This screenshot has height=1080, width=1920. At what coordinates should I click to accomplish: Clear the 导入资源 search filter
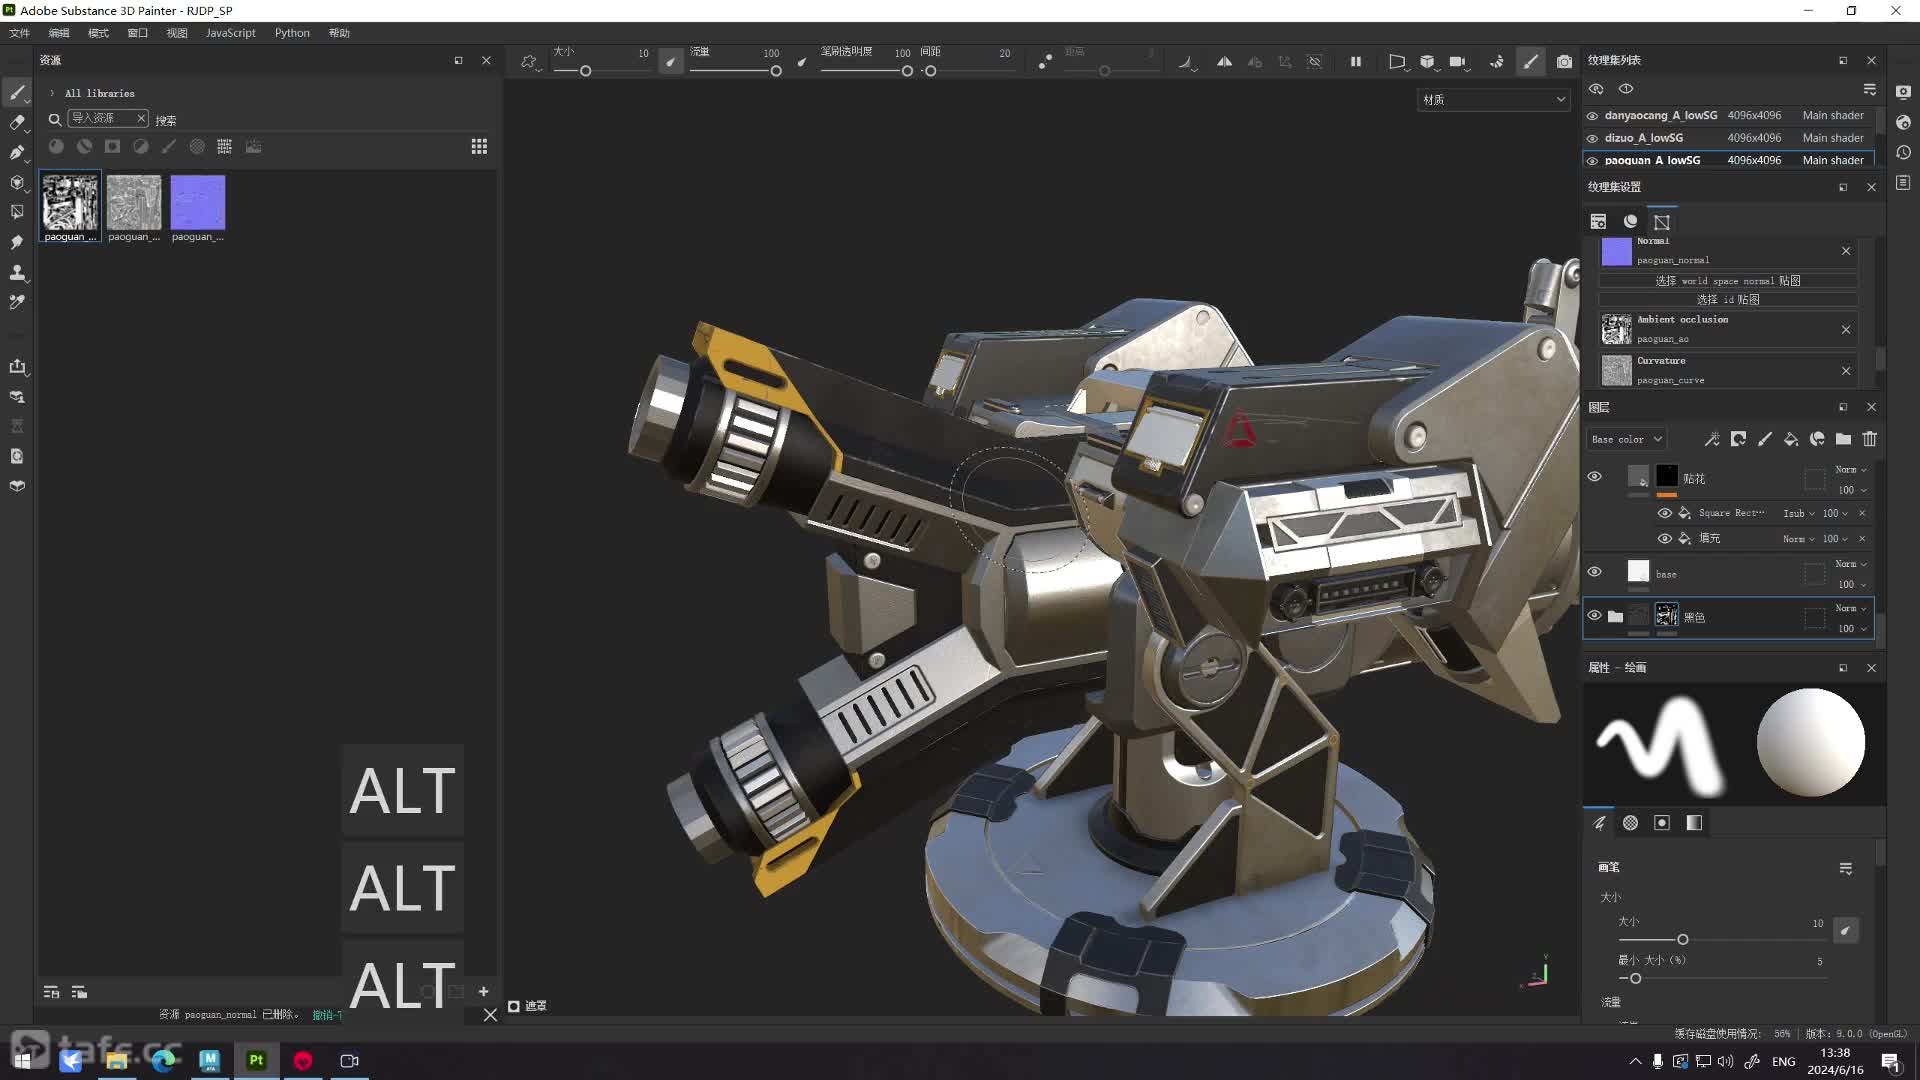click(141, 118)
